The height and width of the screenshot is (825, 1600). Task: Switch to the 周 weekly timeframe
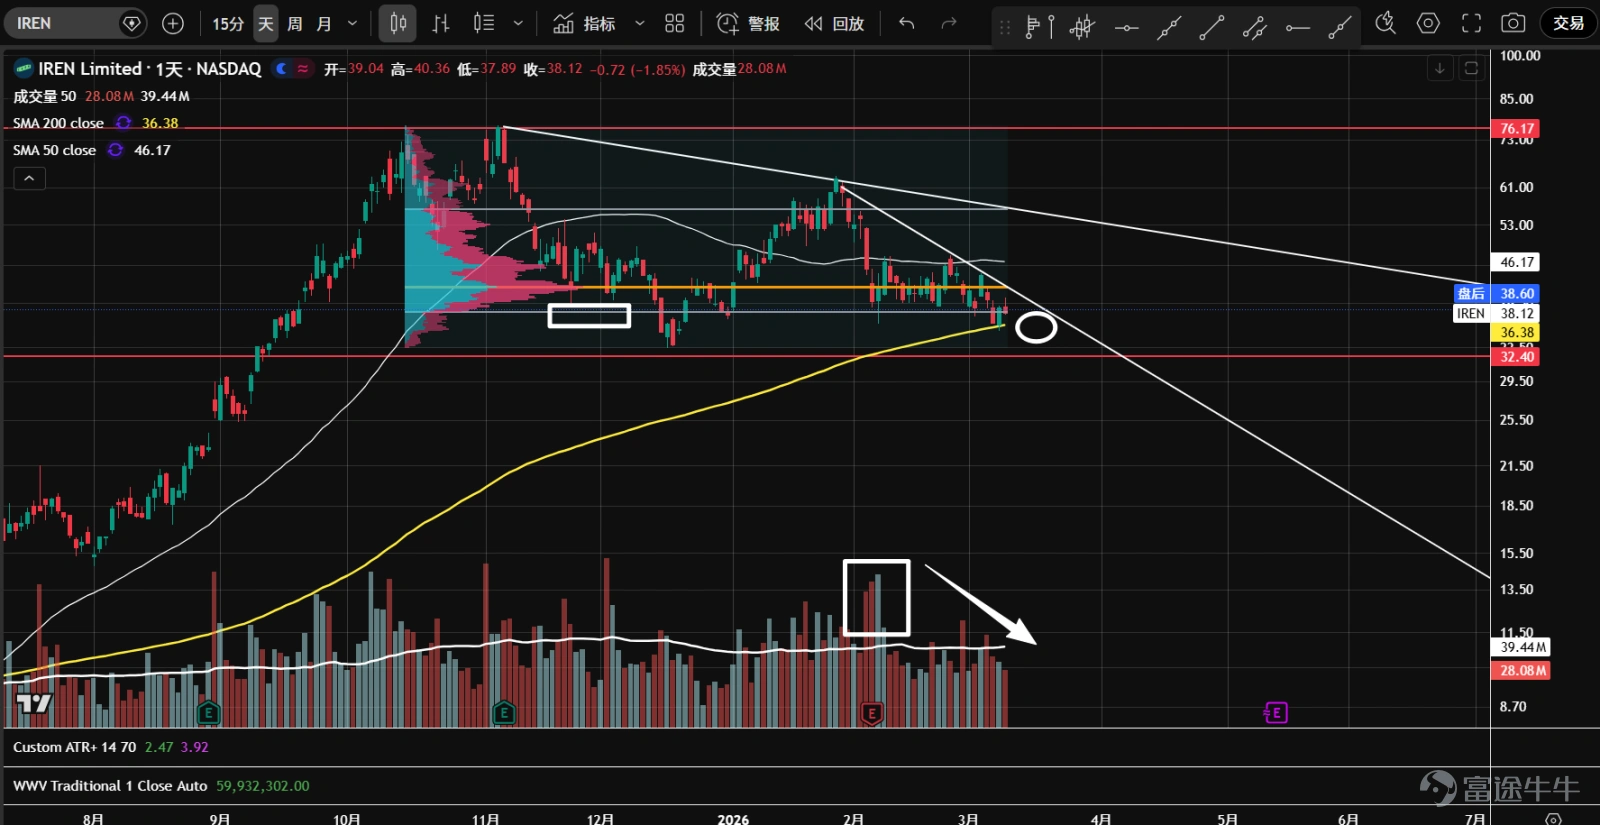[x=295, y=23]
